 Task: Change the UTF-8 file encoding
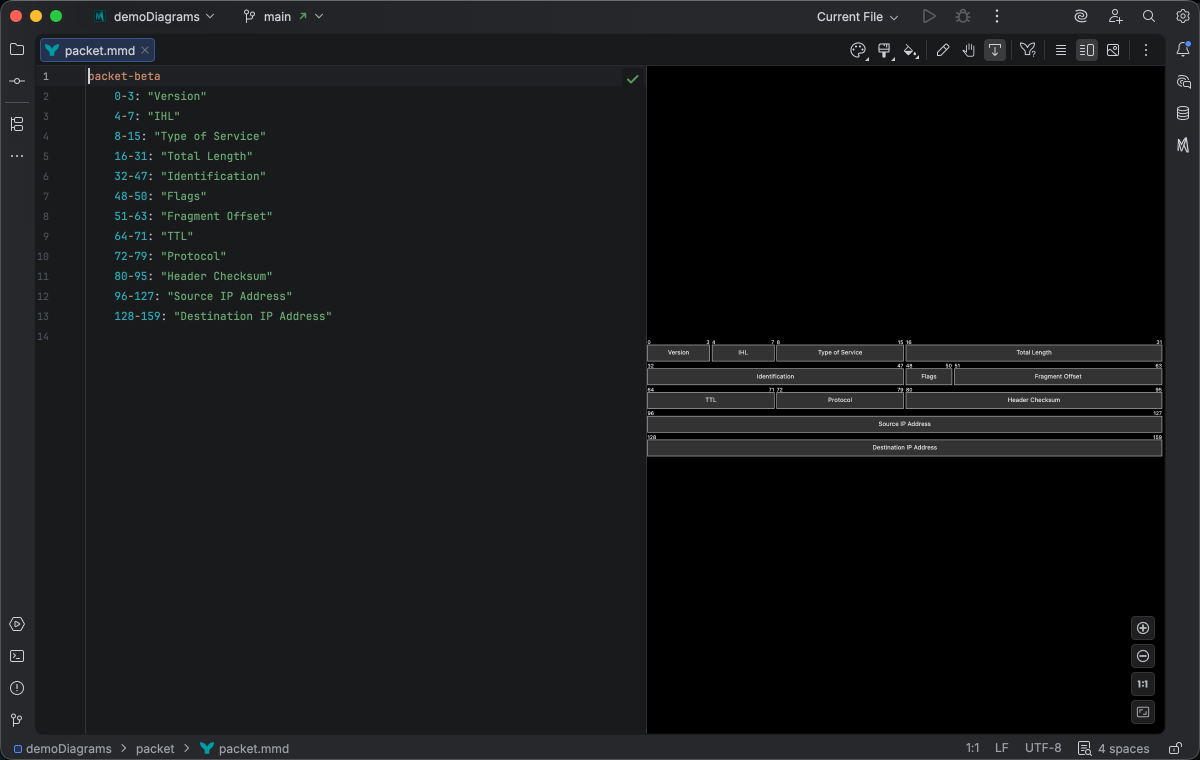click(1043, 748)
